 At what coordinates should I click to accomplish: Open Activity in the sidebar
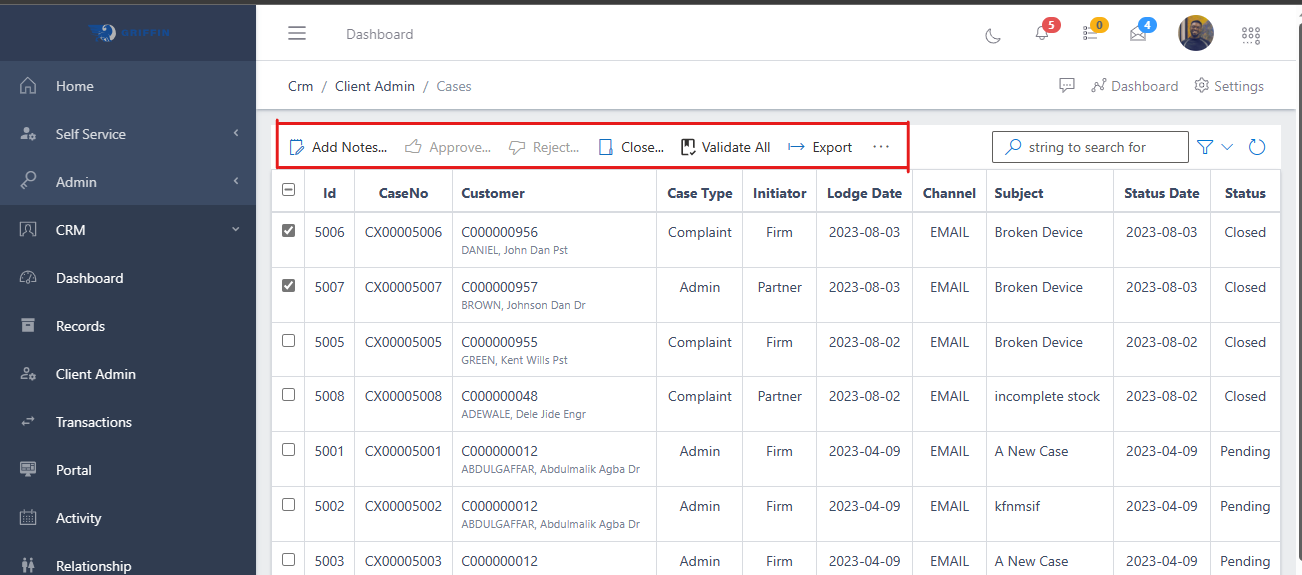128,518
